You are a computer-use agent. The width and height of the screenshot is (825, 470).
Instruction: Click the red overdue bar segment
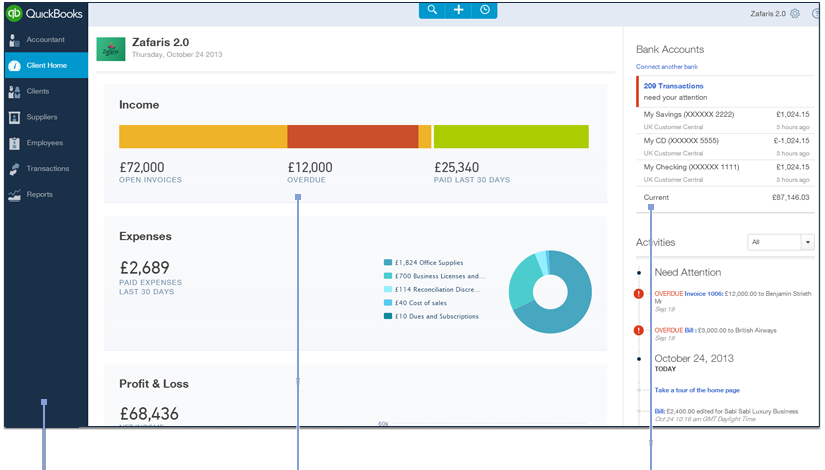click(353, 136)
